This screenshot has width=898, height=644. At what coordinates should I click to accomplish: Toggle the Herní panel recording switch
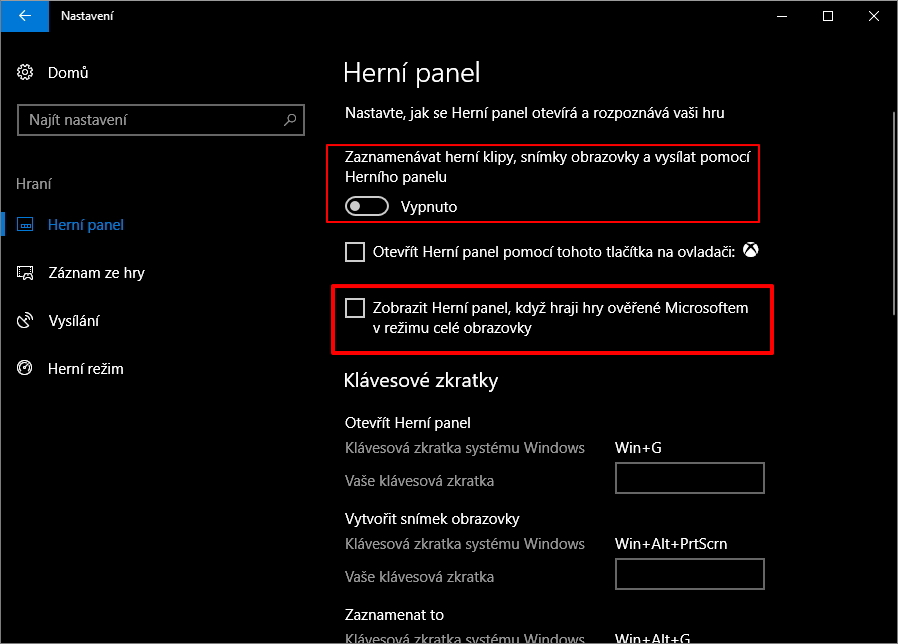pyautogui.click(x=366, y=207)
